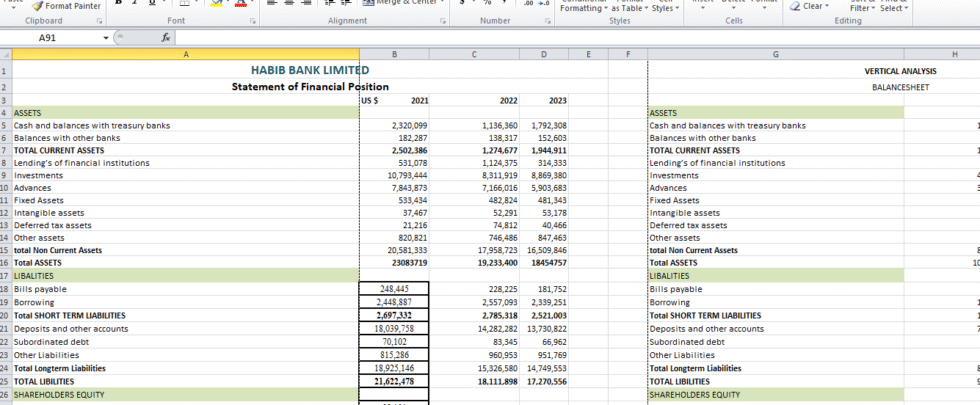Click the Decrease Decimal icon

click(x=544, y=4)
